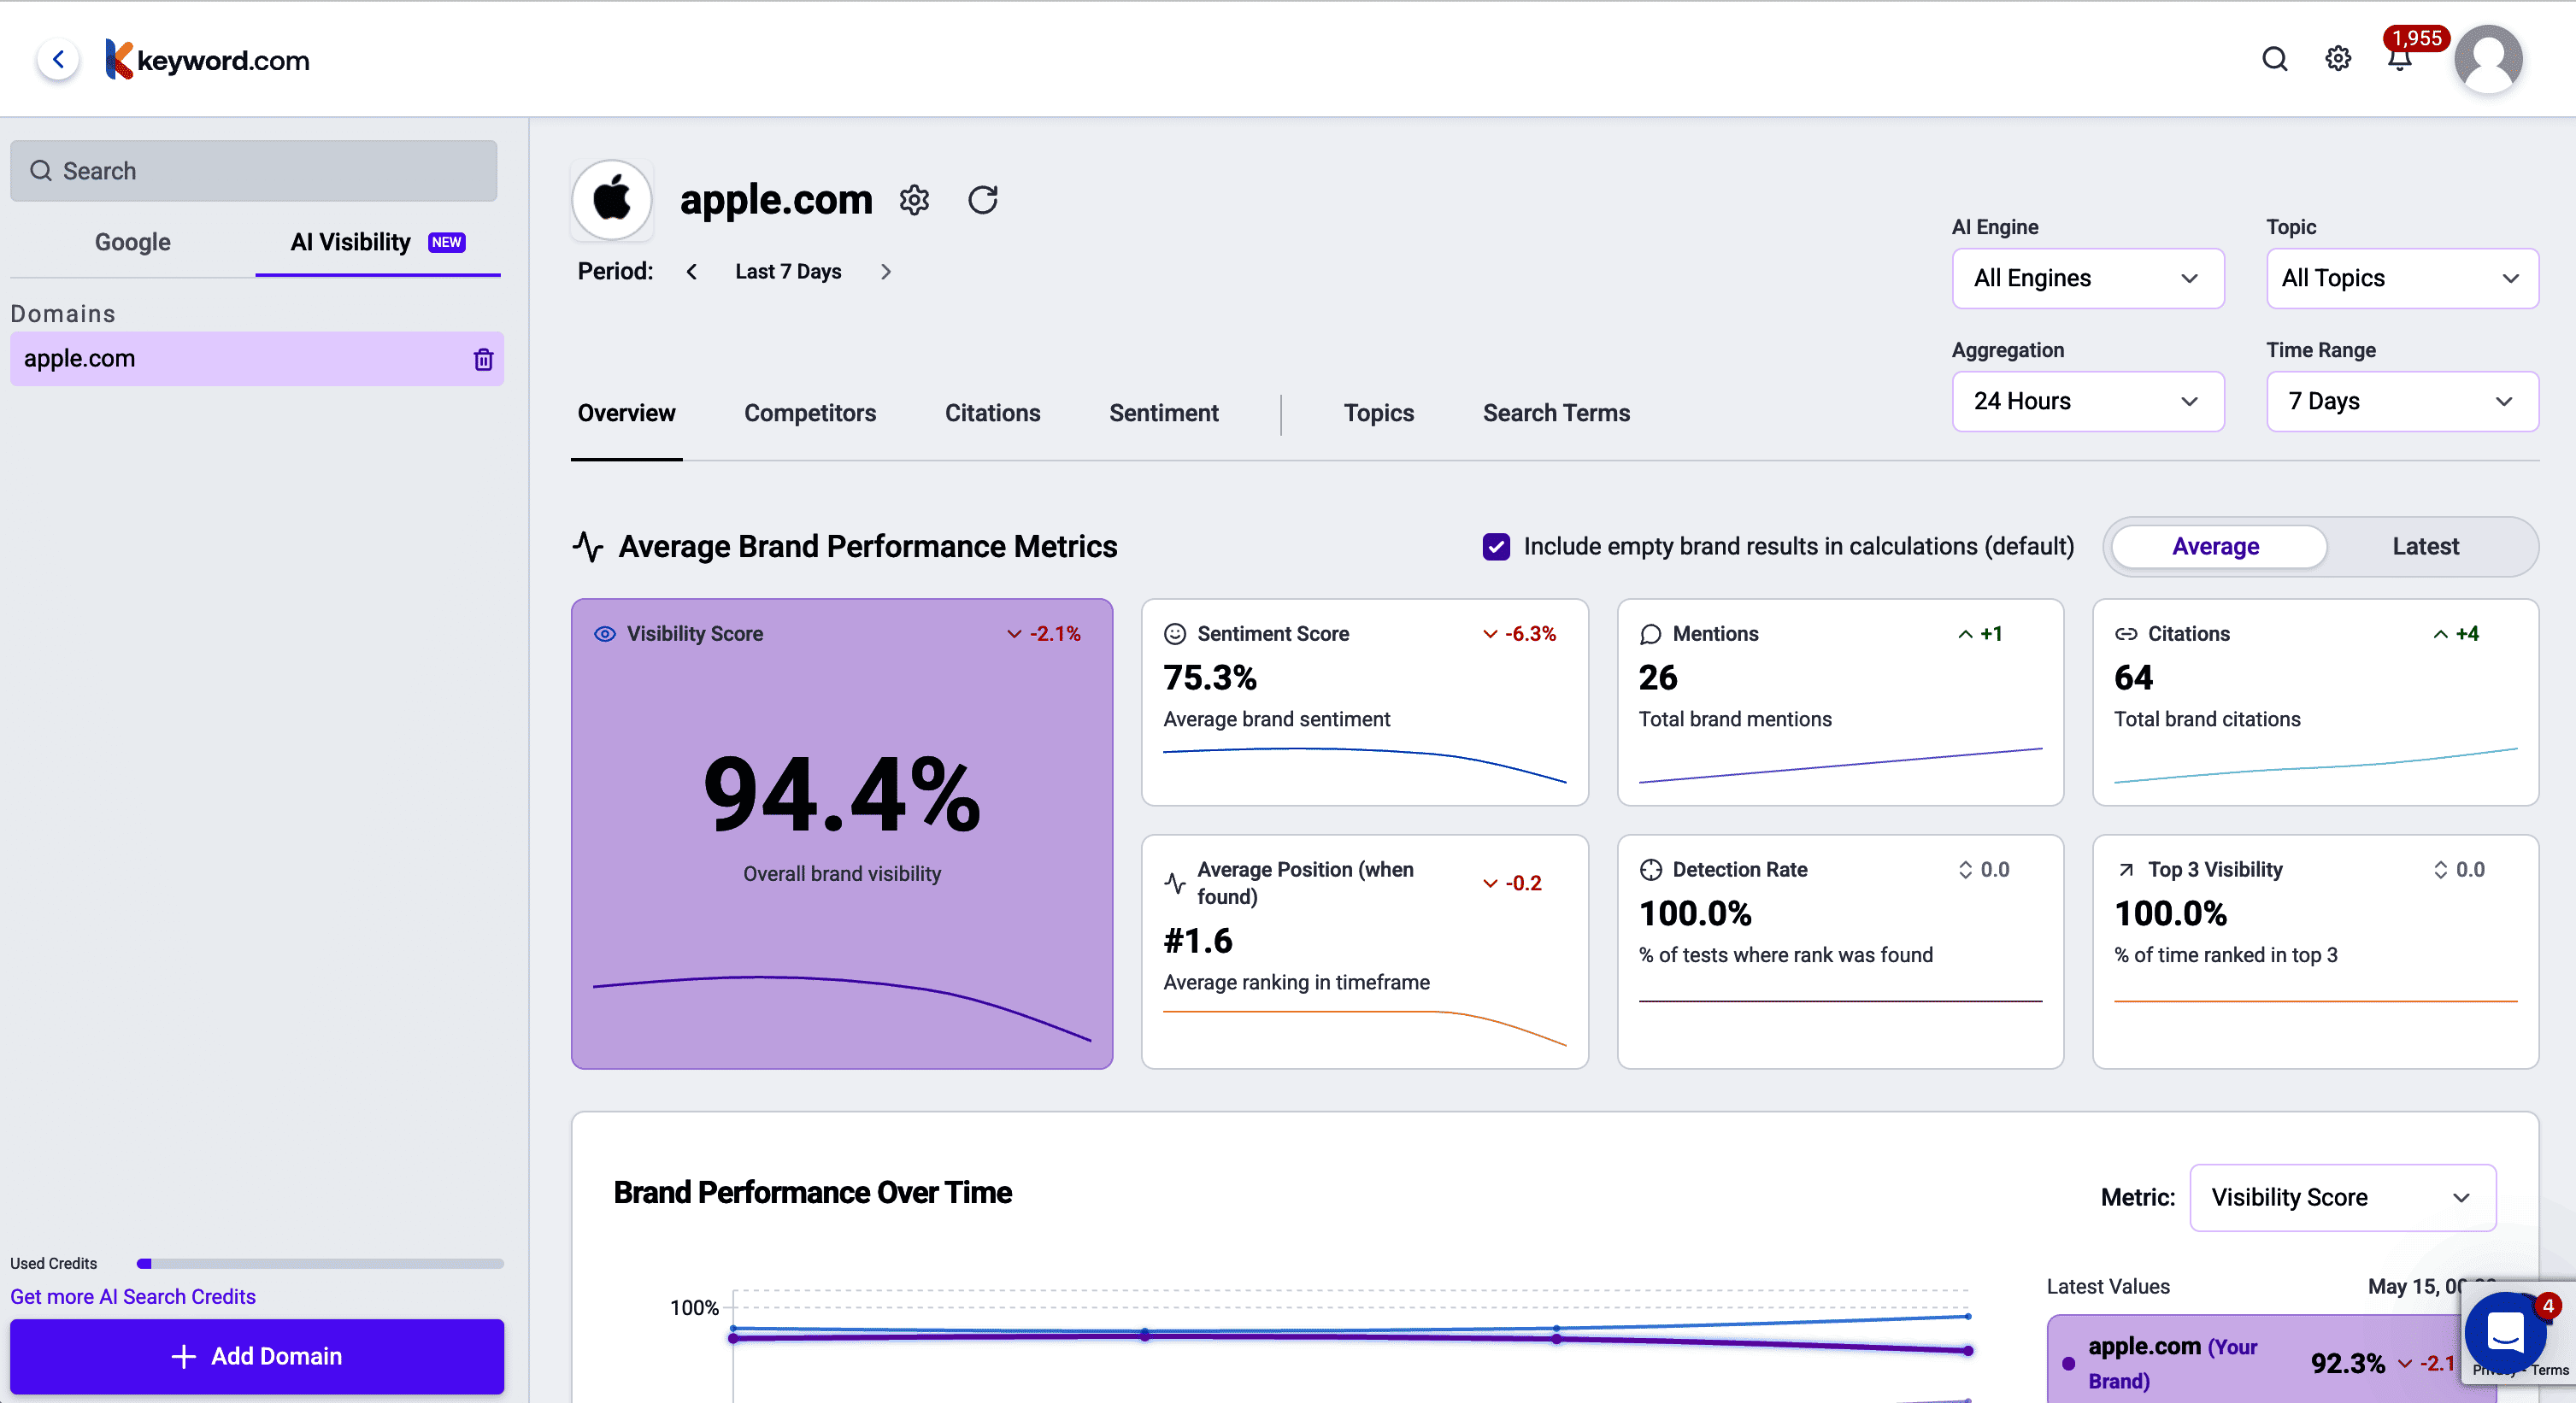Click the Add Domain button
This screenshot has width=2576, height=1403.
[257, 1356]
